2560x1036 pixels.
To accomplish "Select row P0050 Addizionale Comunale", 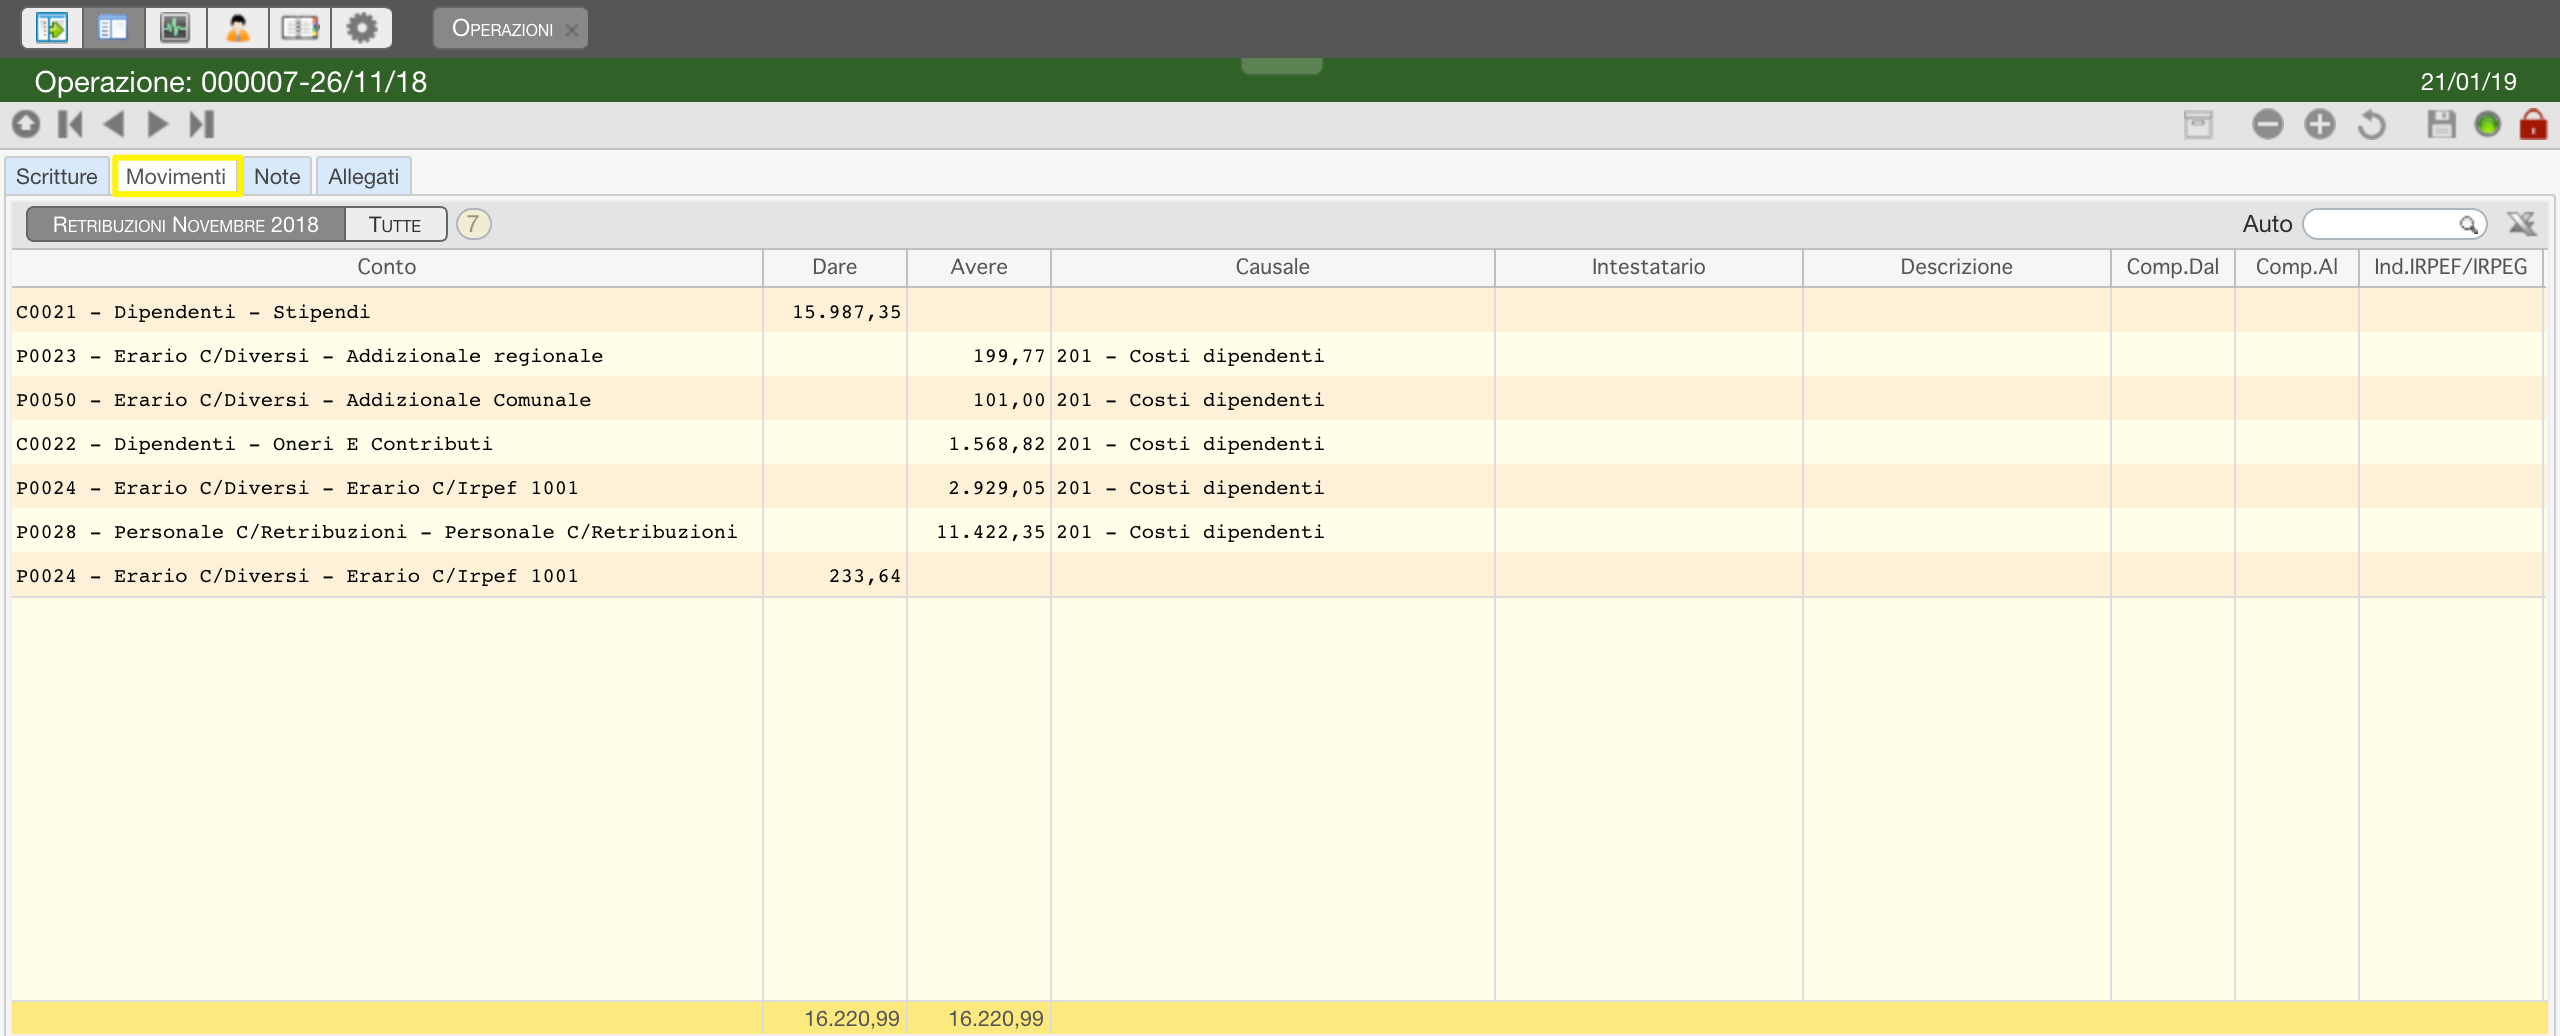I will pyautogui.click(x=1278, y=399).
